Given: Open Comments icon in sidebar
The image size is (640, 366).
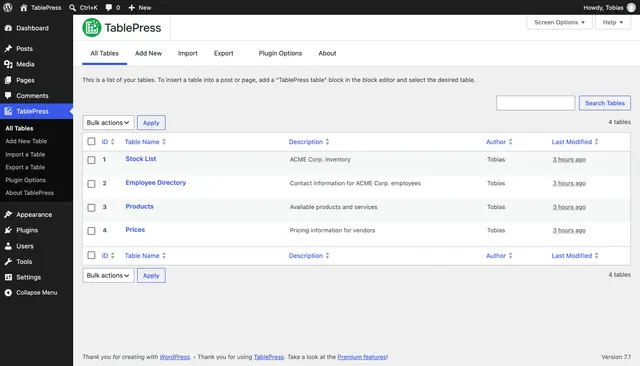Looking at the screenshot, I should coord(8,95).
